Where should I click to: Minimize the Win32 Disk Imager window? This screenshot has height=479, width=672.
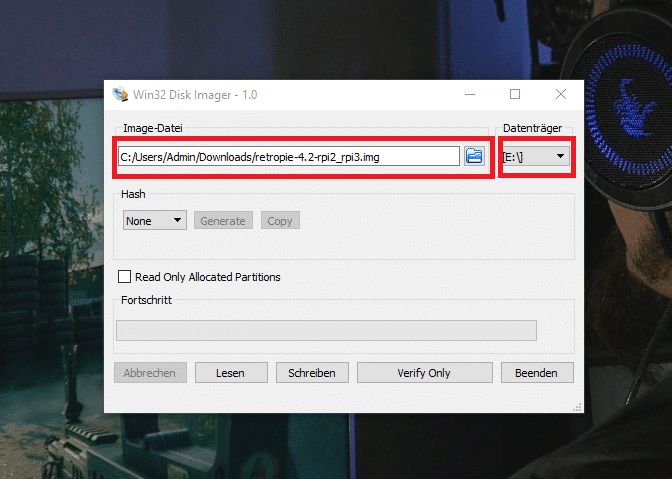470,94
